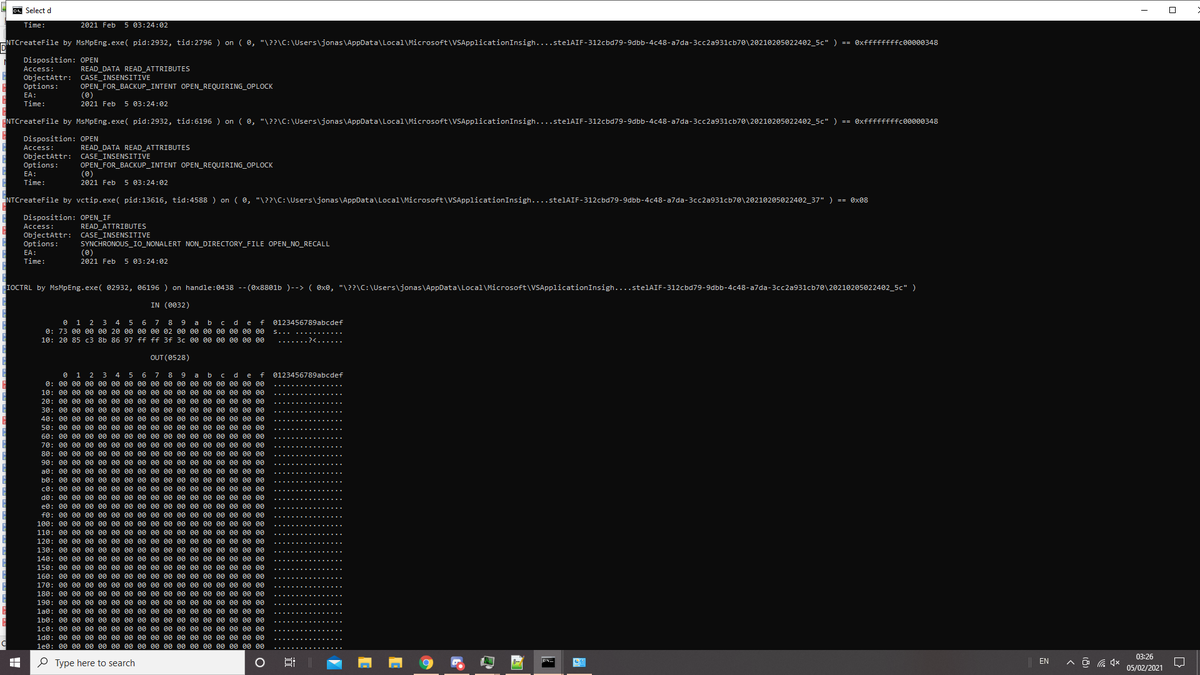Image resolution: width=1200 pixels, height=675 pixels.
Task: Minimize the console window
Action: click(x=1145, y=10)
